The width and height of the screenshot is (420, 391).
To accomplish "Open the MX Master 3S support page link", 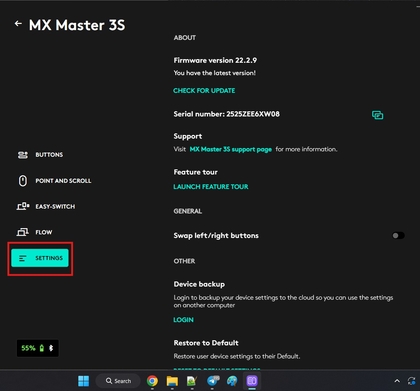I will [x=231, y=149].
